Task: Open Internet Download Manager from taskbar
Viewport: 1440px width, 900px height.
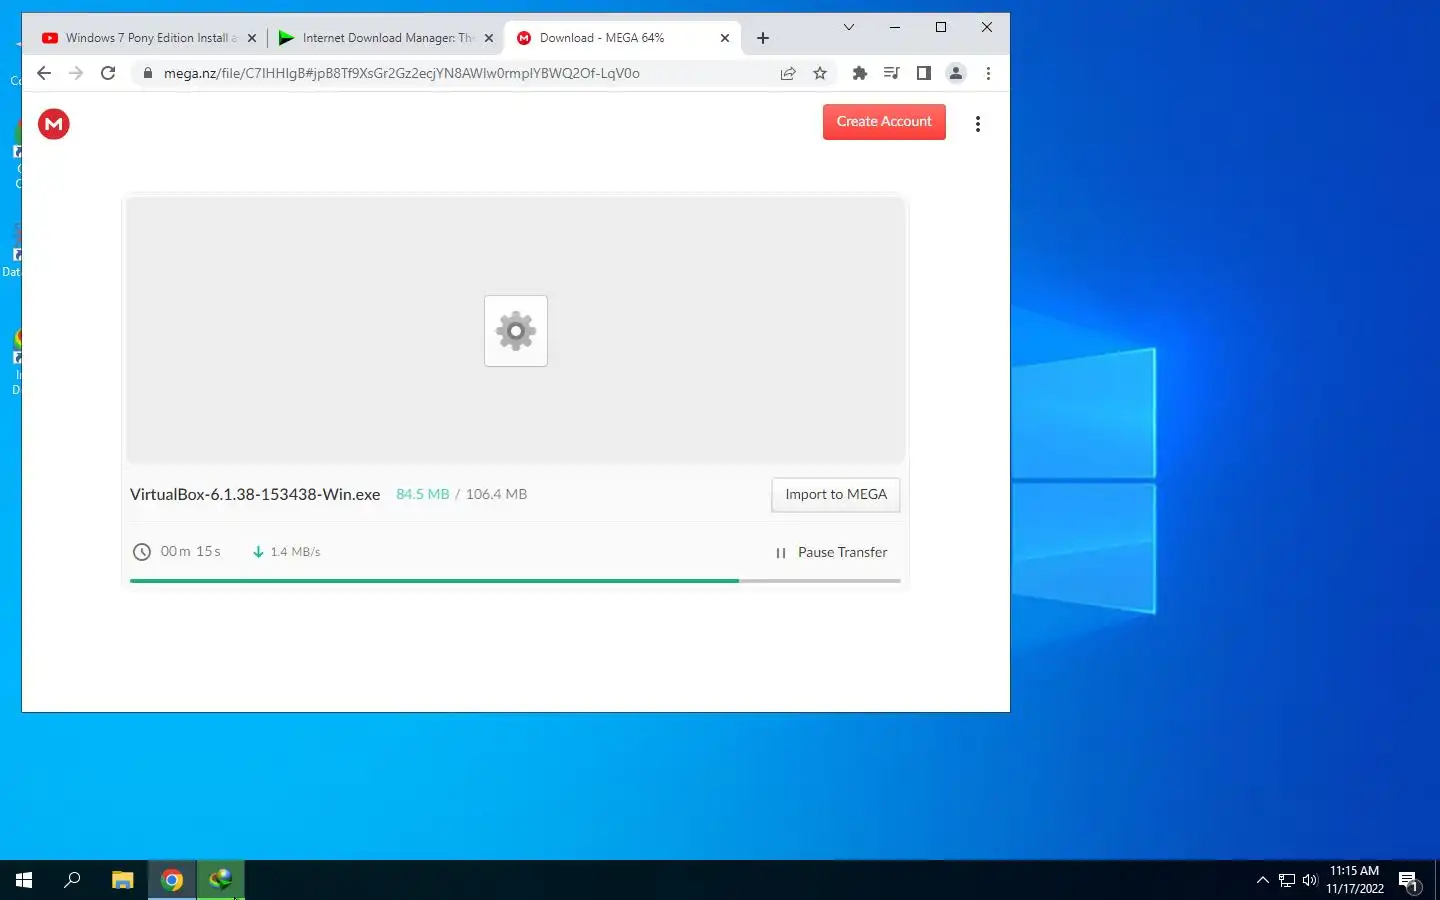Action: (220, 880)
